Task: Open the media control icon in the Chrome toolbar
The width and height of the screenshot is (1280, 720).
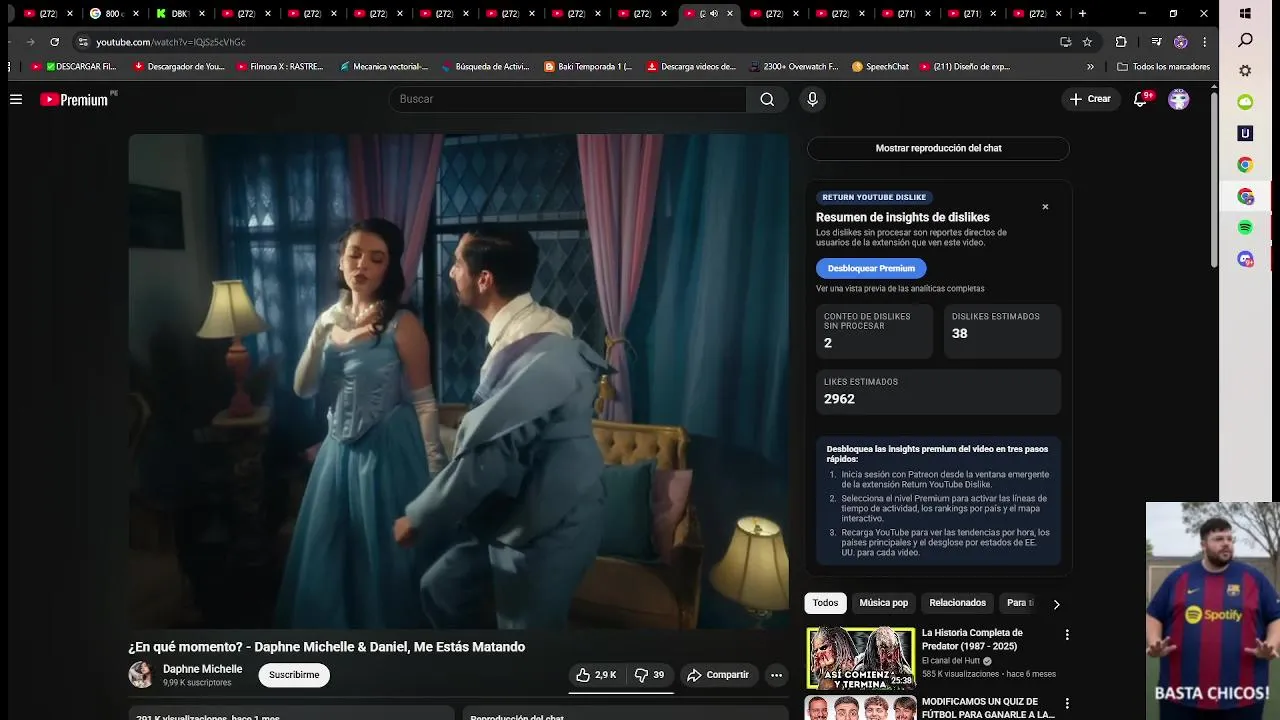Action: [x=1156, y=42]
